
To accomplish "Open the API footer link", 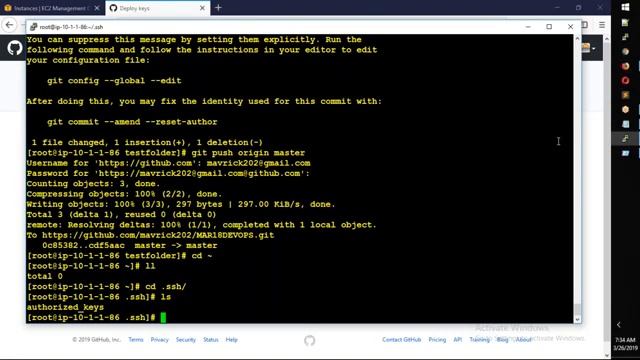I will pyautogui.click(x=458, y=340).
